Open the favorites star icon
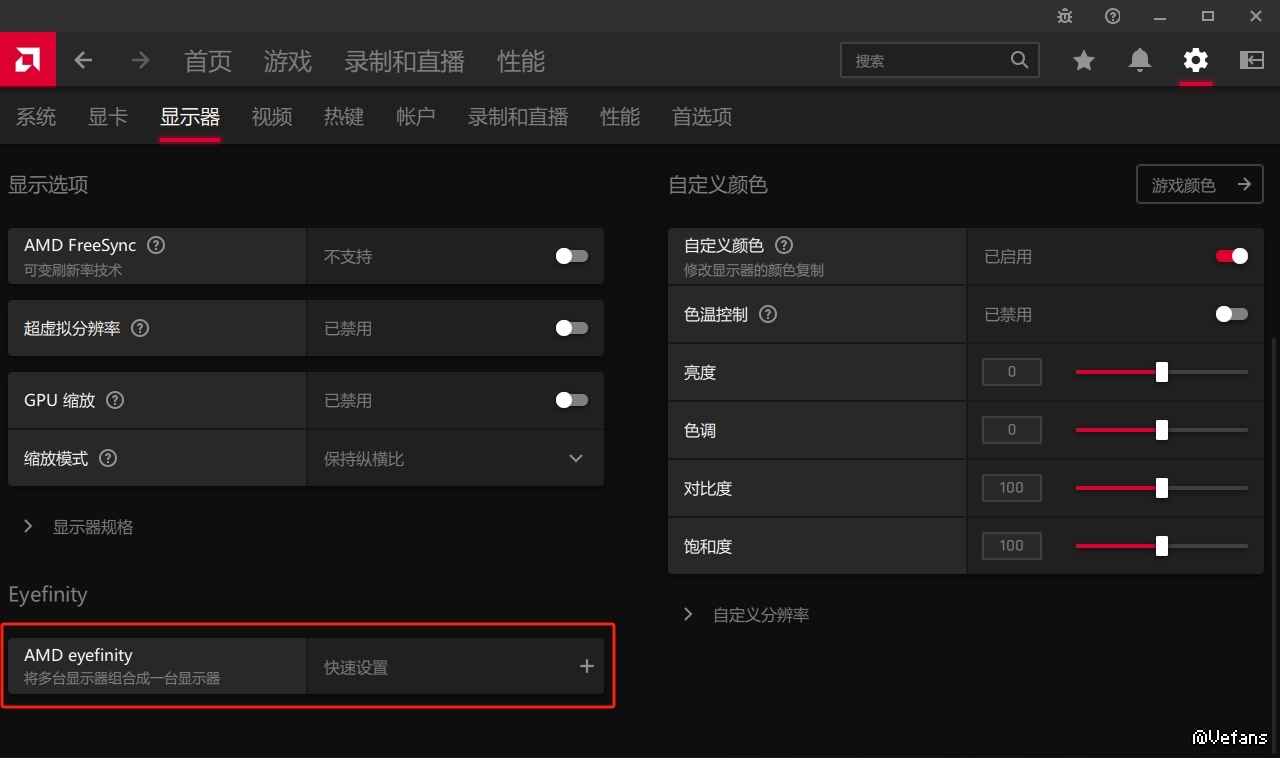This screenshot has height=758, width=1280. tap(1083, 61)
